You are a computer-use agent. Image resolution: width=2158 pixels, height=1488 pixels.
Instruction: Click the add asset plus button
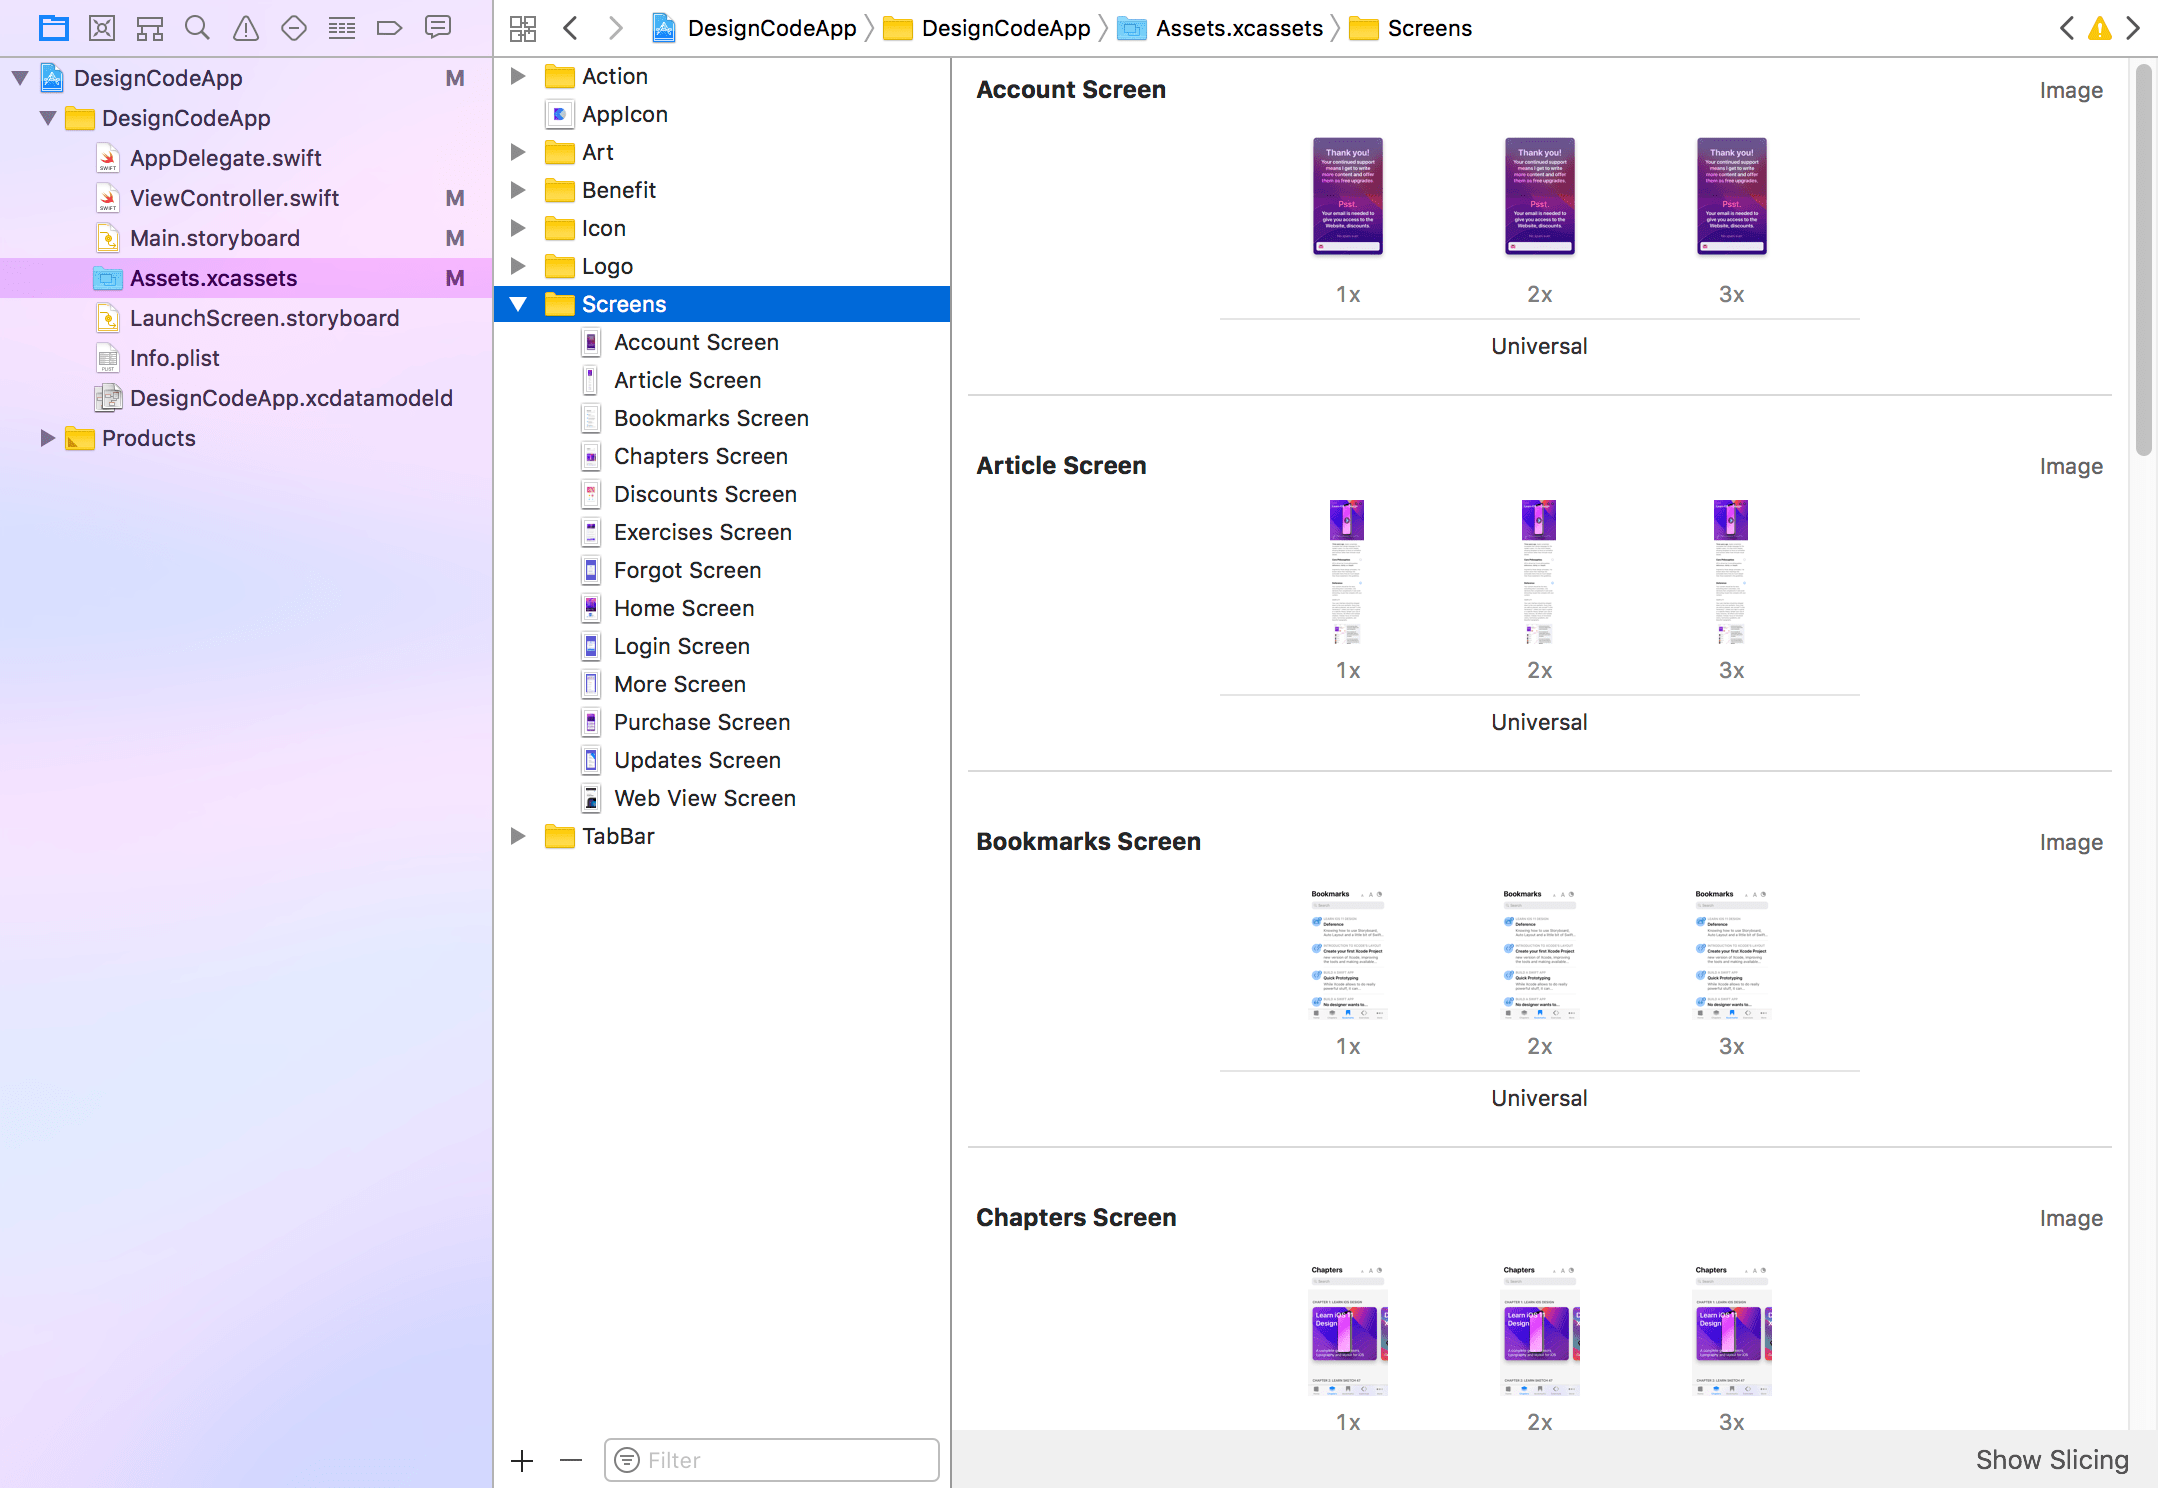click(x=521, y=1458)
